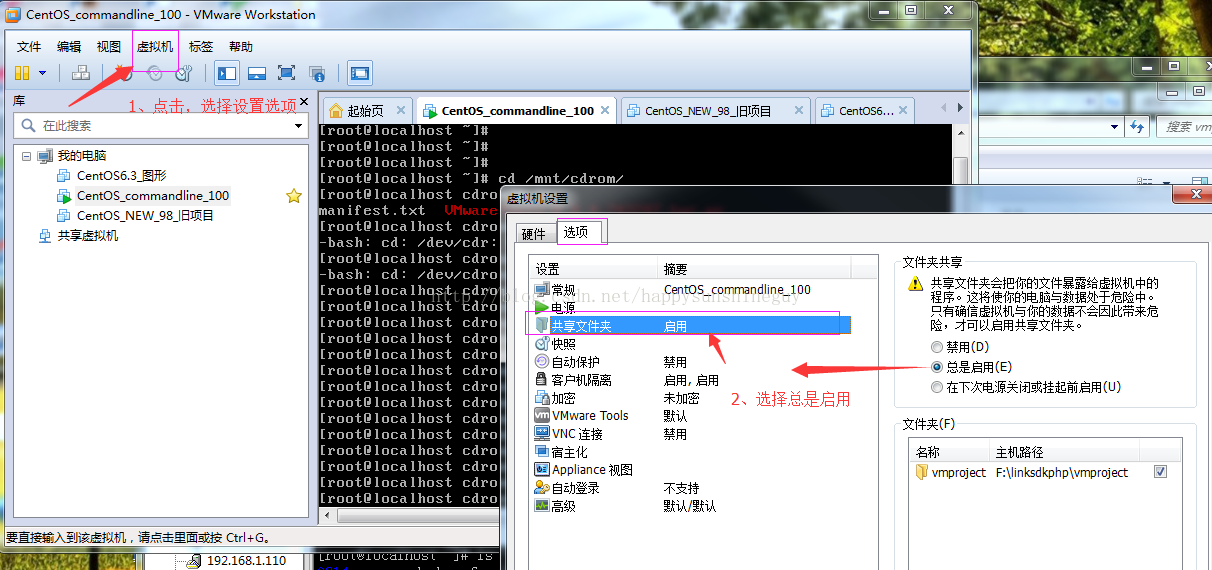Select 在下次电源关闭或挂起前启用(U) radio button

tap(936, 387)
